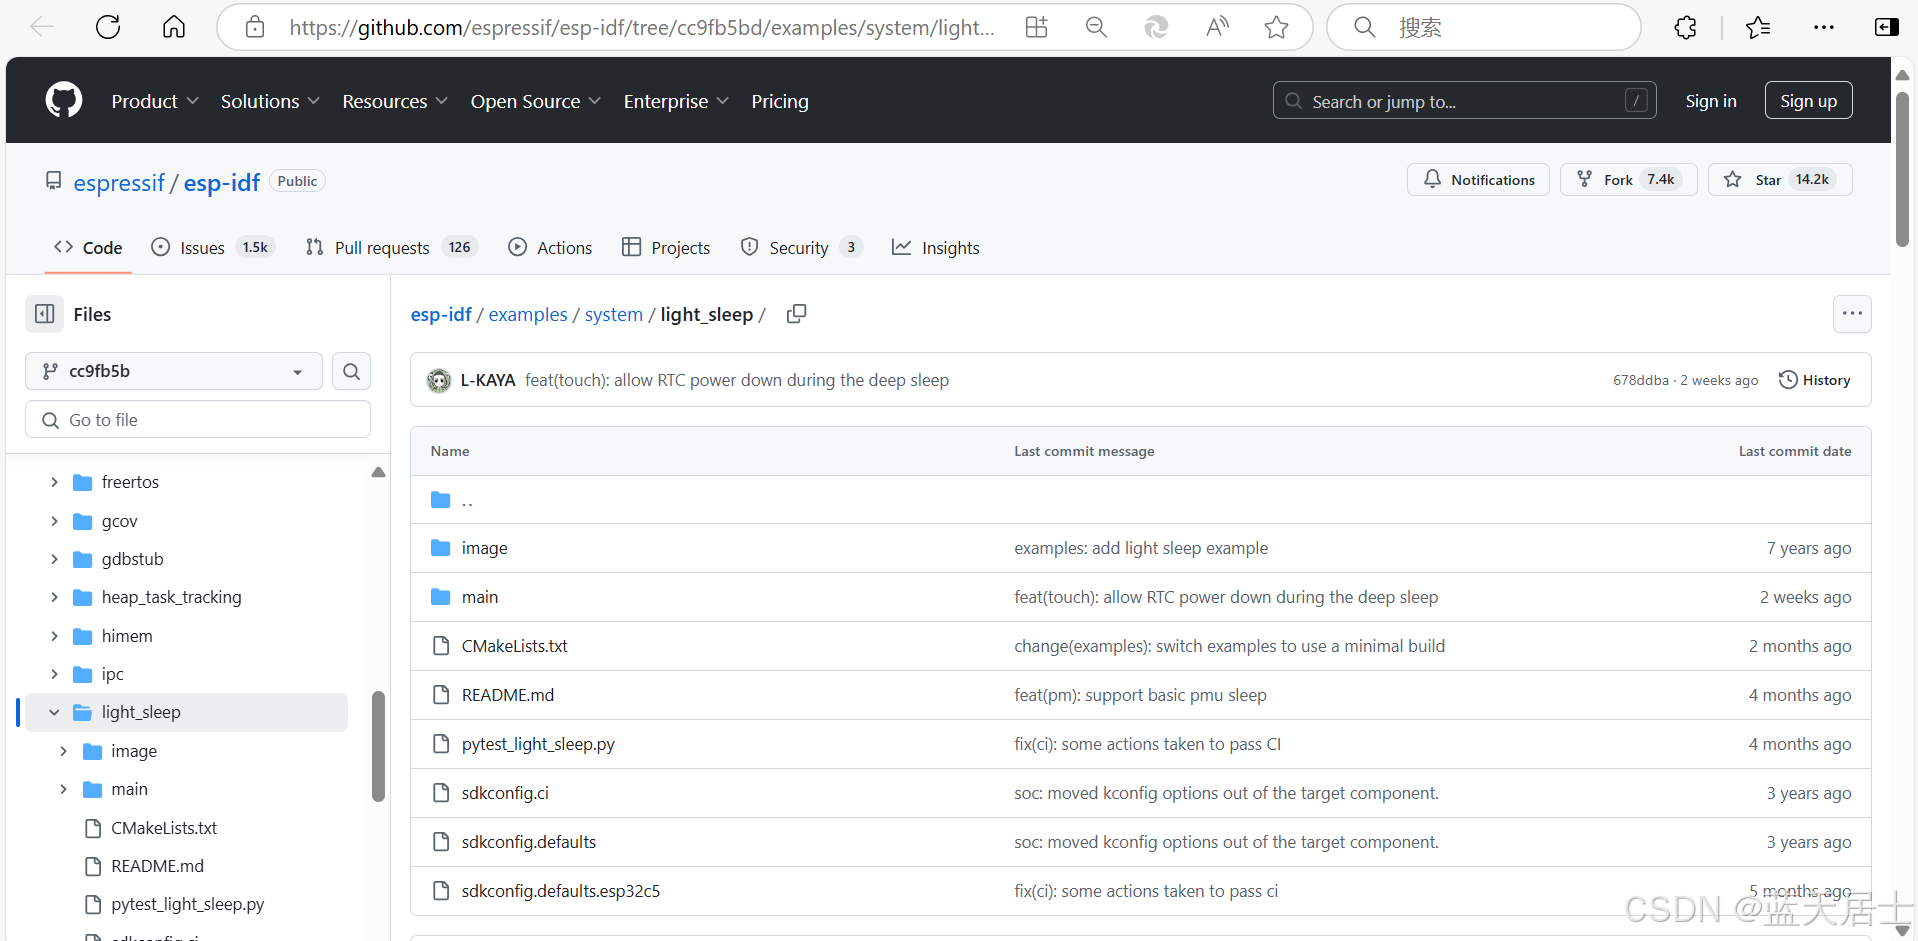Click the file tree scrollbar thumb
This screenshot has width=1918, height=941.
(x=378, y=746)
